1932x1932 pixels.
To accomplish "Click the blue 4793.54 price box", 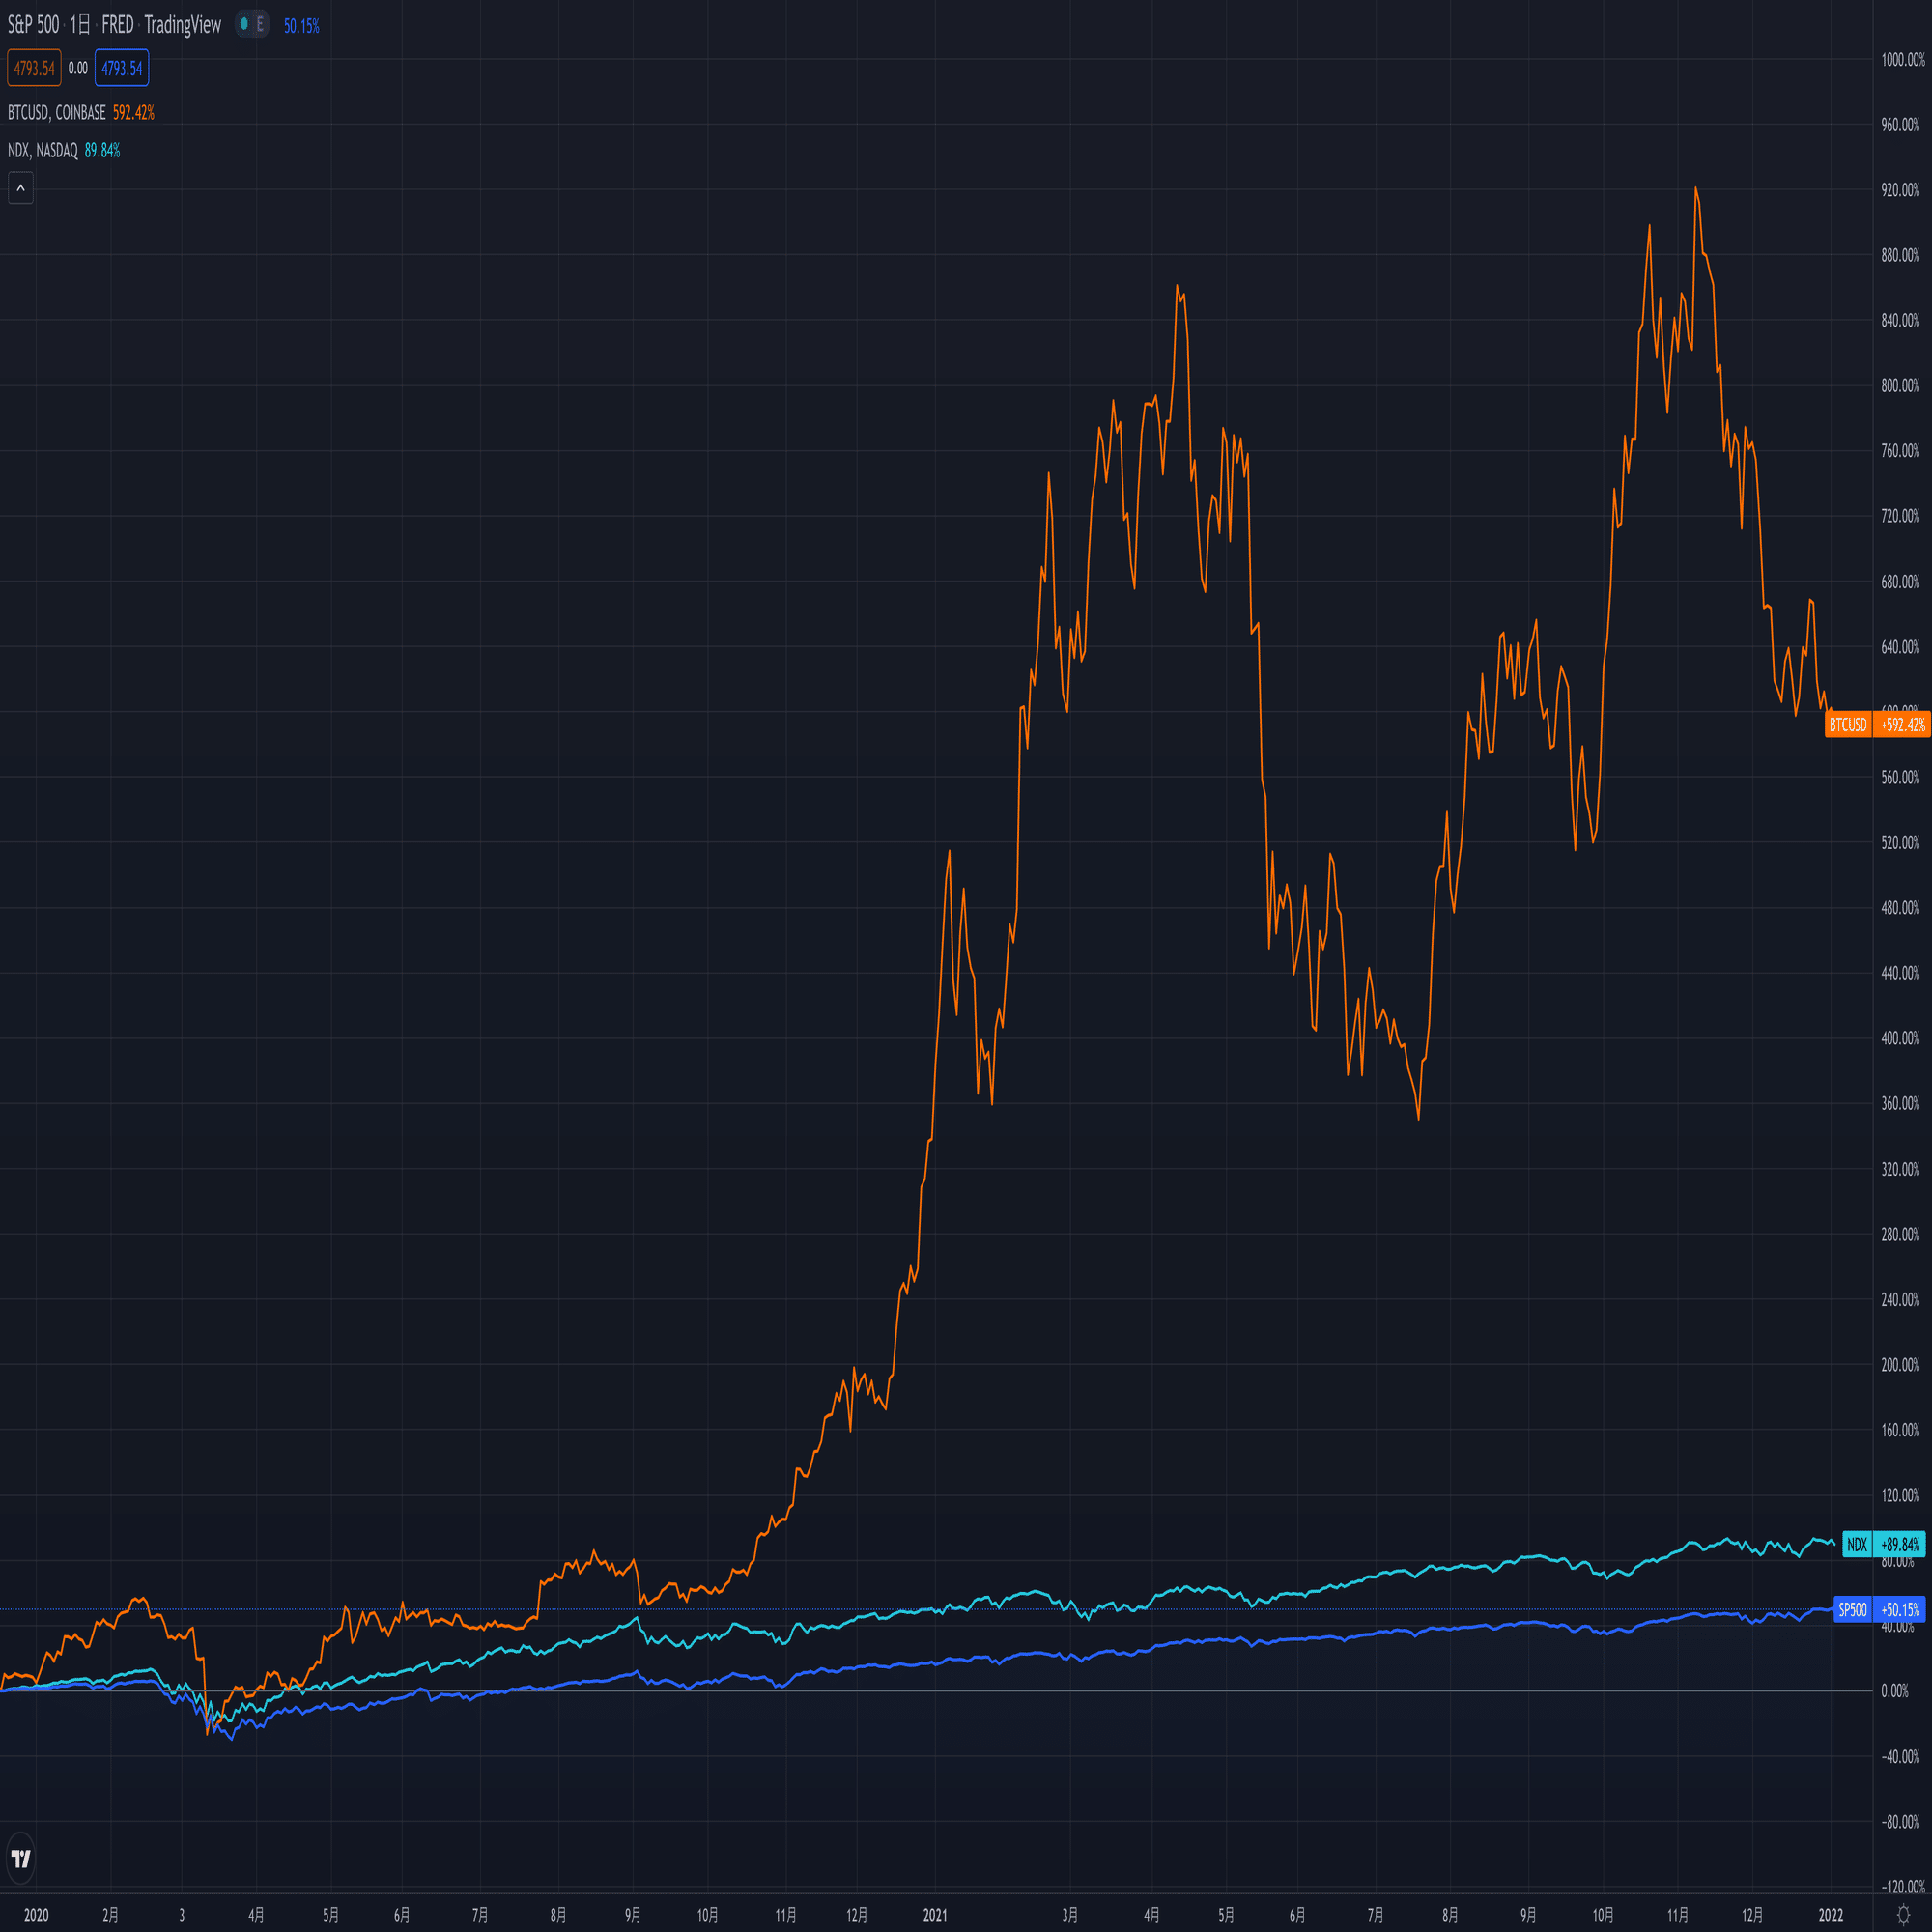I will [x=122, y=68].
